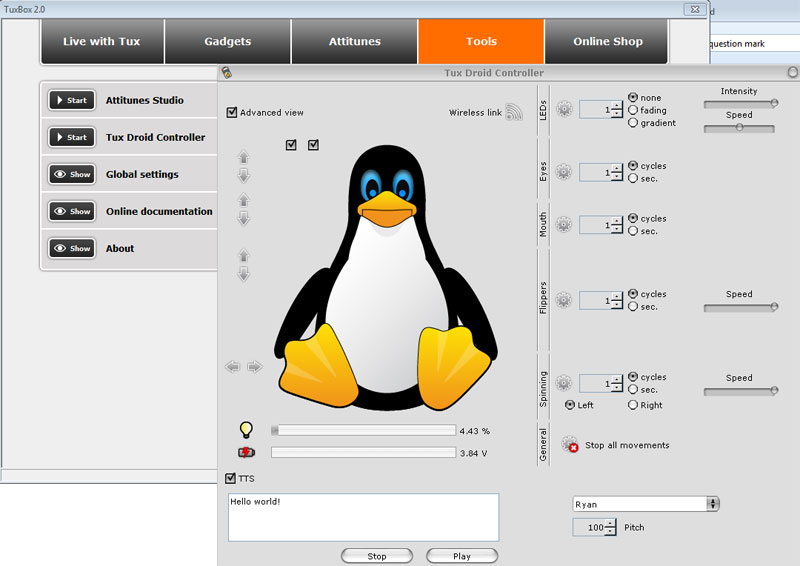The height and width of the screenshot is (566, 800).
Task: Click the LEDs gear action icon
Action: click(564, 109)
